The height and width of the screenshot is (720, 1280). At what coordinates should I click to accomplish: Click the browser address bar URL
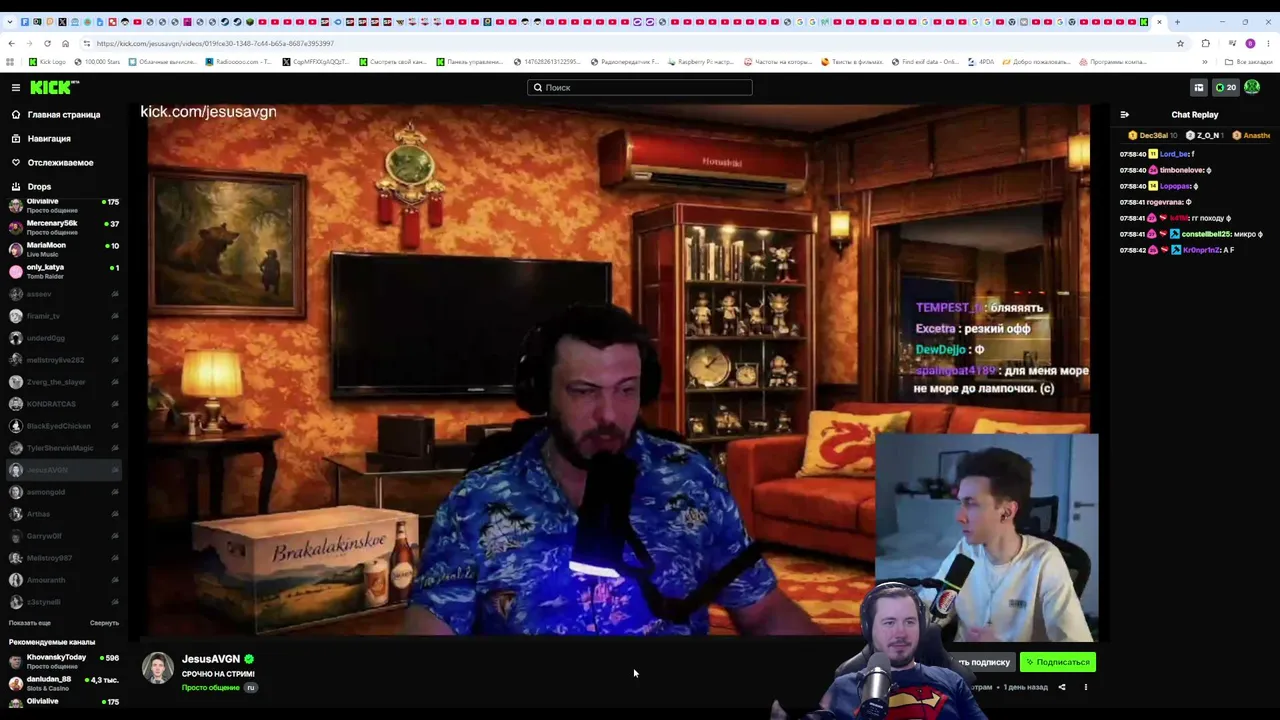[x=215, y=44]
